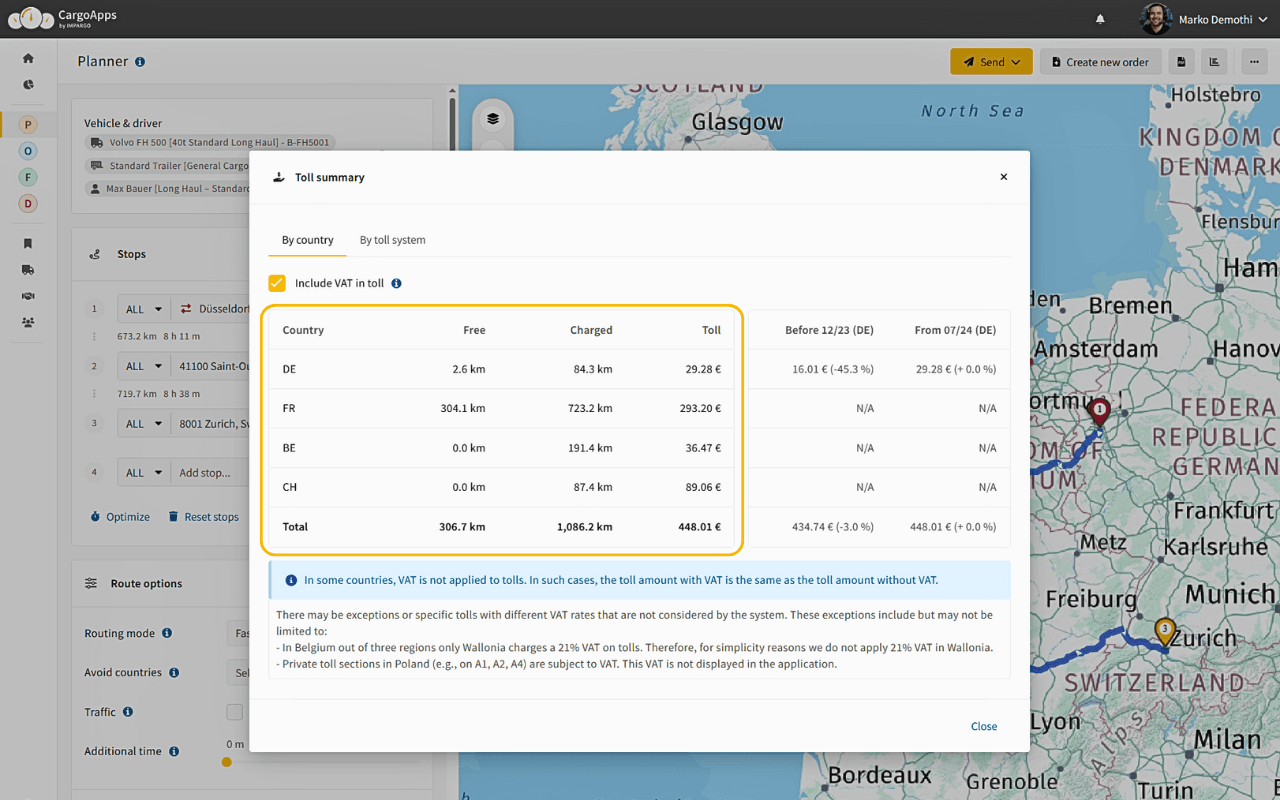Image resolution: width=1280 pixels, height=800 pixels.
Task: Open the Home icon in the sidebar
Action: 27,58
